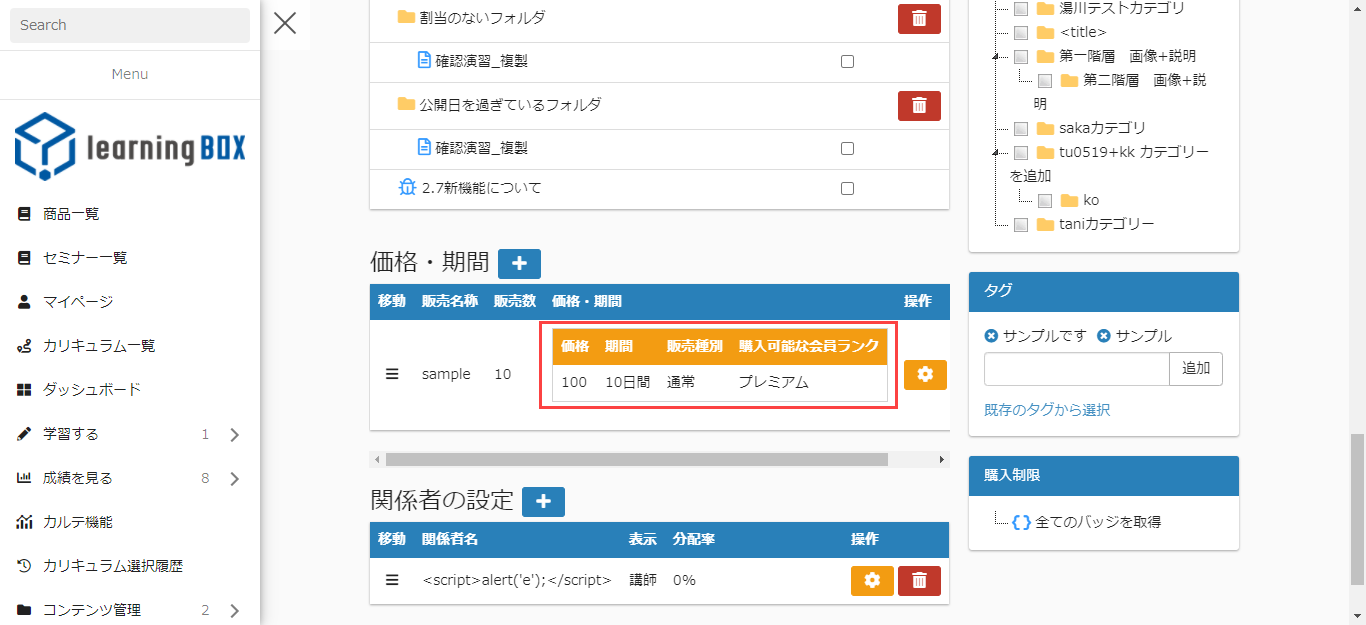Remove the サンプルです tag

(991, 336)
